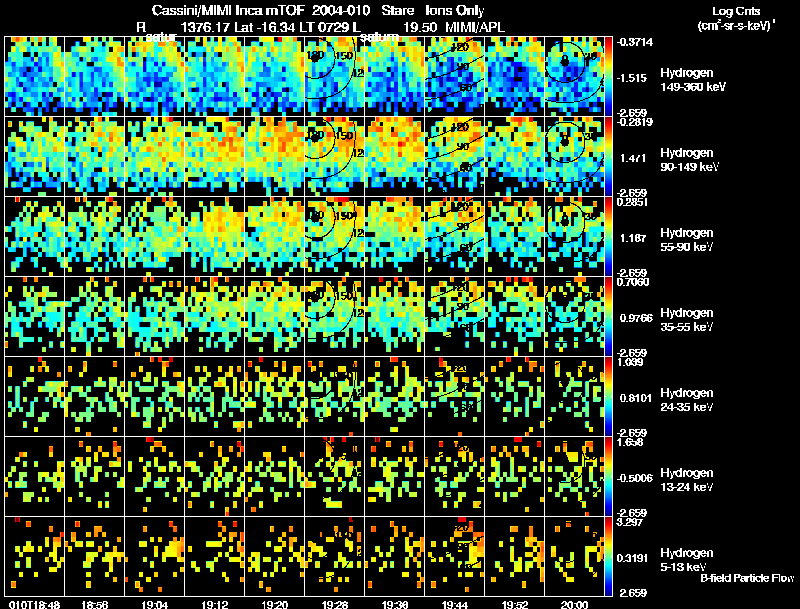
Task: Click the Hydrogen 5-13 keV color bar
Action: click(608, 556)
